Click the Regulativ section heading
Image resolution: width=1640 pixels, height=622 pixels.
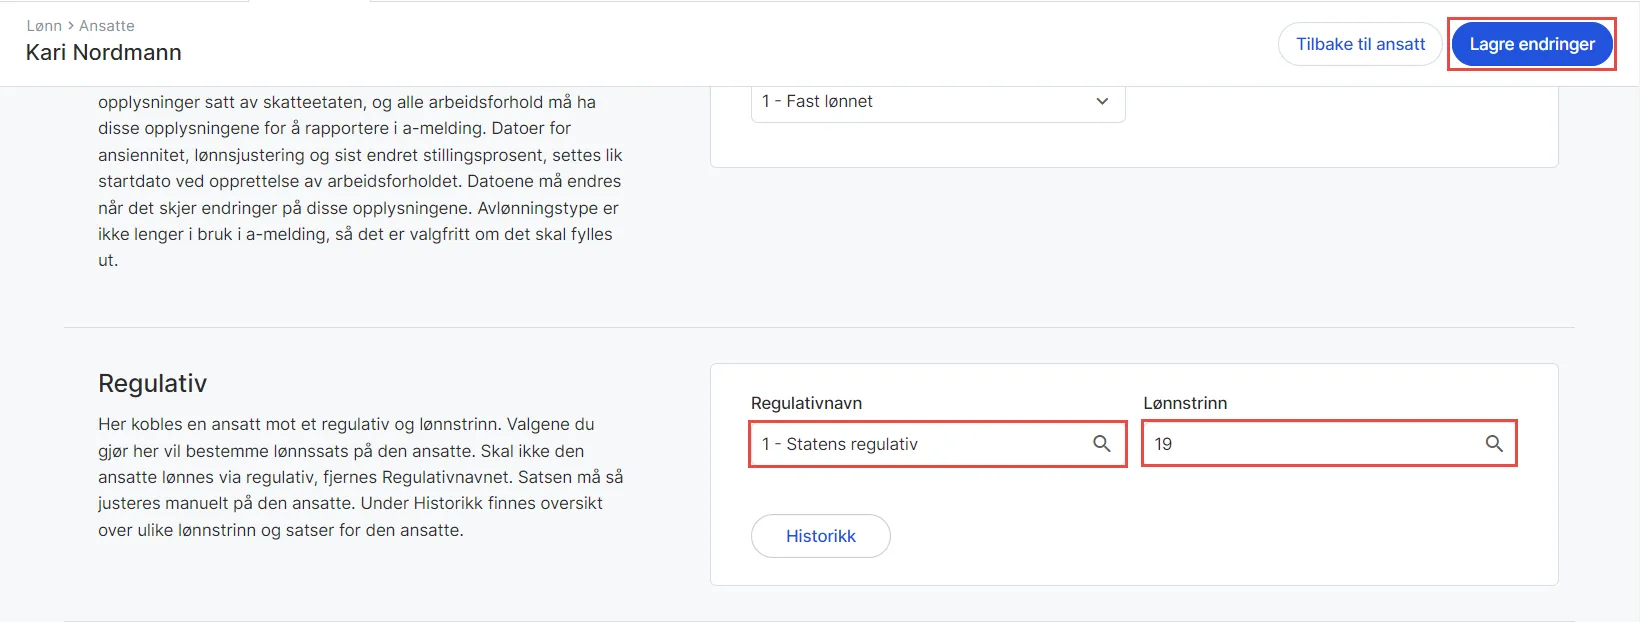click(152, 383)
